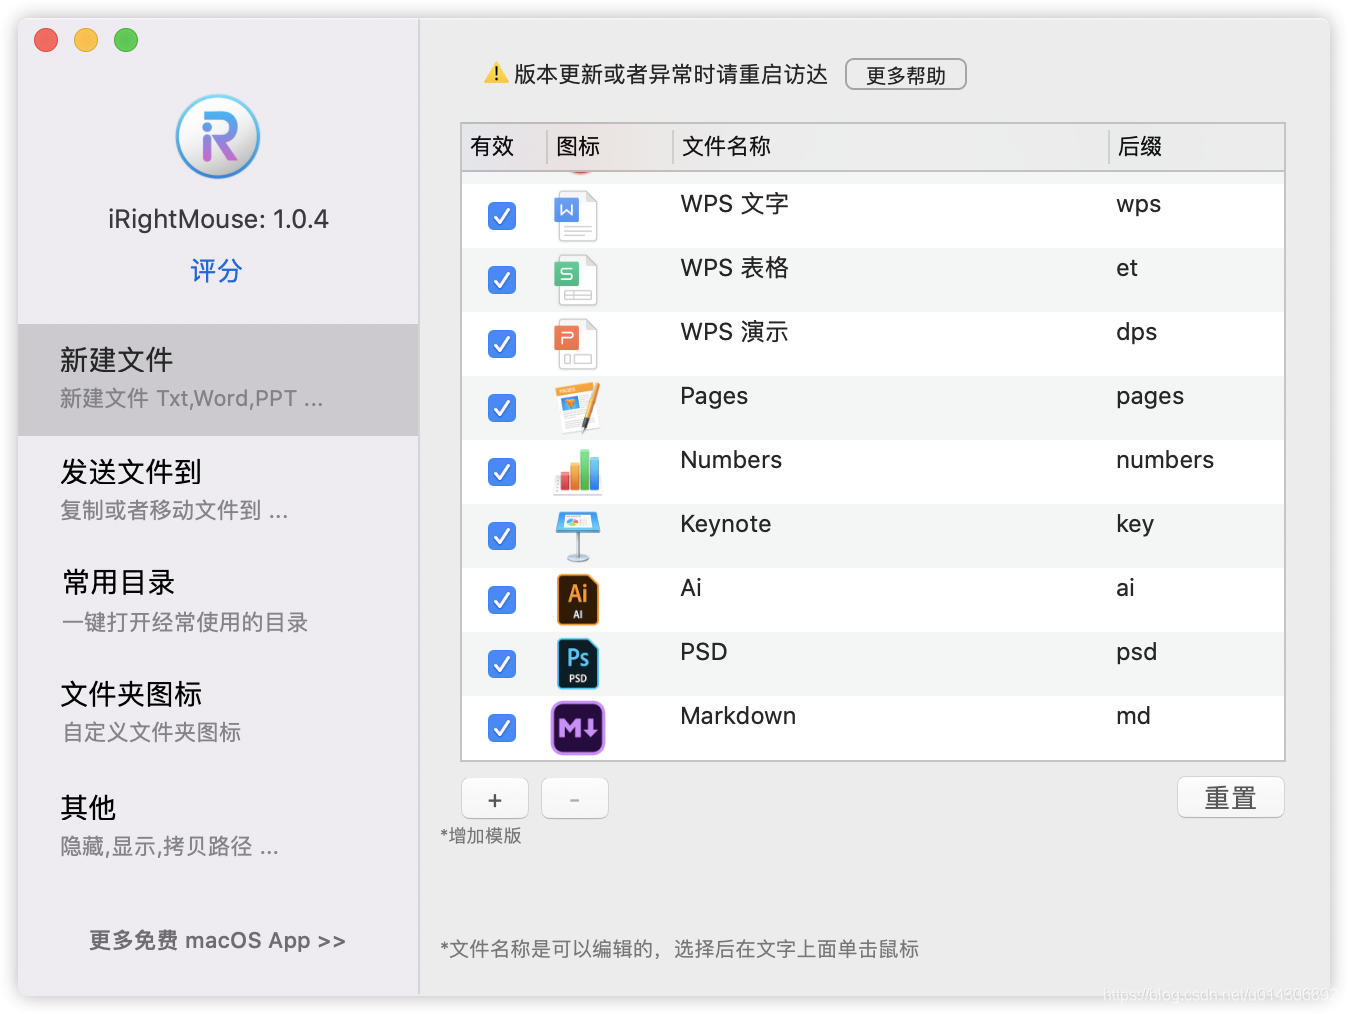This screenshot has width=1348, height=1014.
Task: Click the 后缀 column header
Action: (x=1196, y=147)
